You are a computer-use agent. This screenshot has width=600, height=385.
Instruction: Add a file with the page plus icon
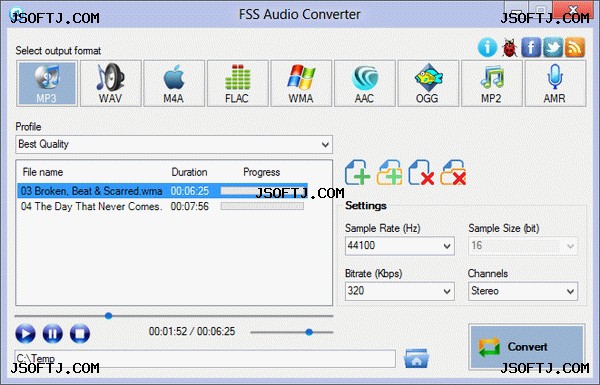point(357,173)
